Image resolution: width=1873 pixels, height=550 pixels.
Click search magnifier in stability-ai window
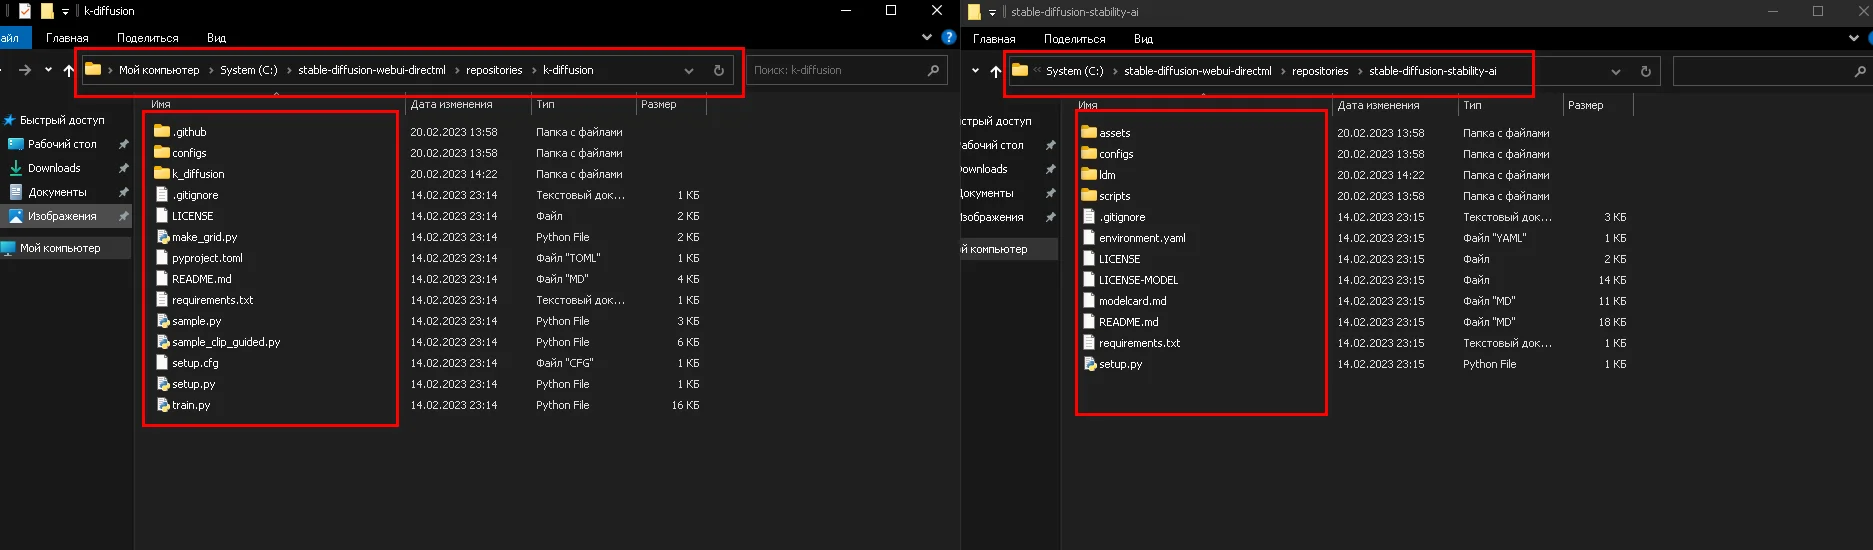[1860, 72]
